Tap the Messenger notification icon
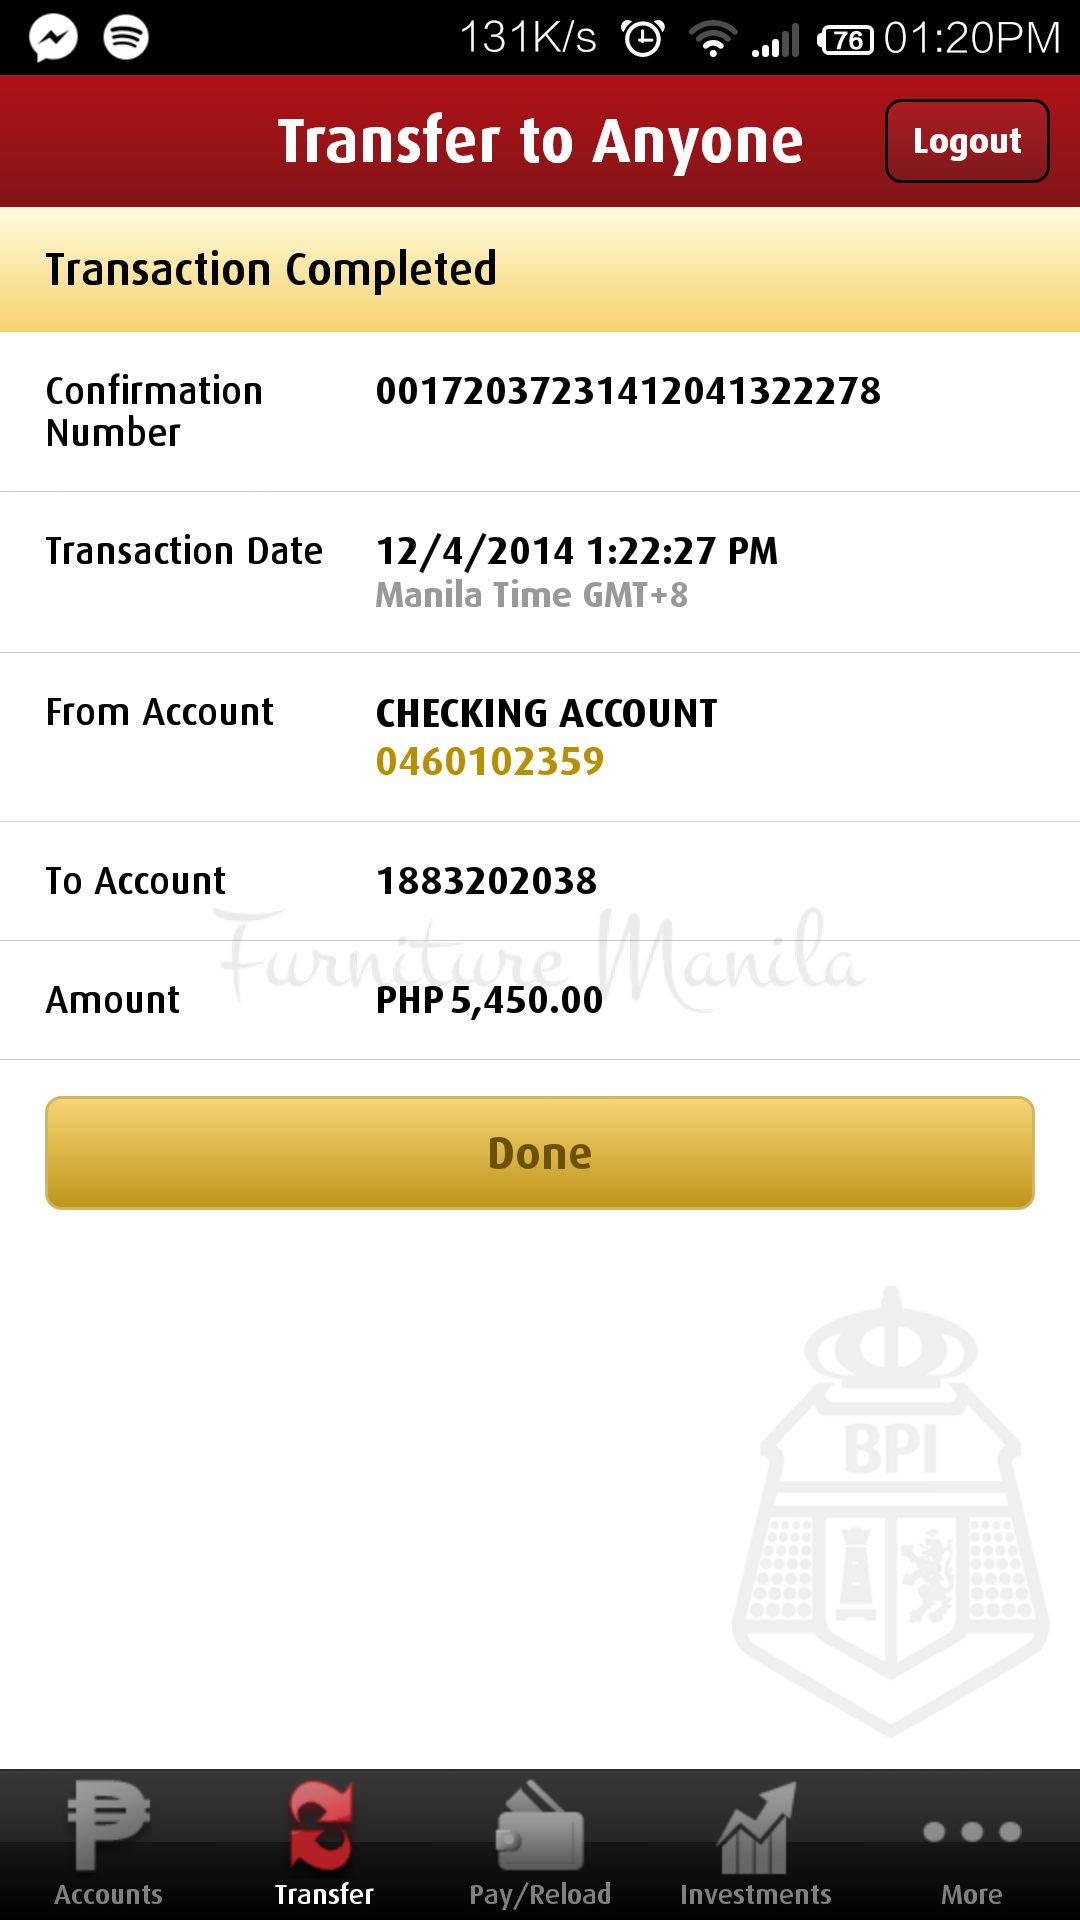The image size is (1080, 1920). pyautogui.click(x=53, y=38)
